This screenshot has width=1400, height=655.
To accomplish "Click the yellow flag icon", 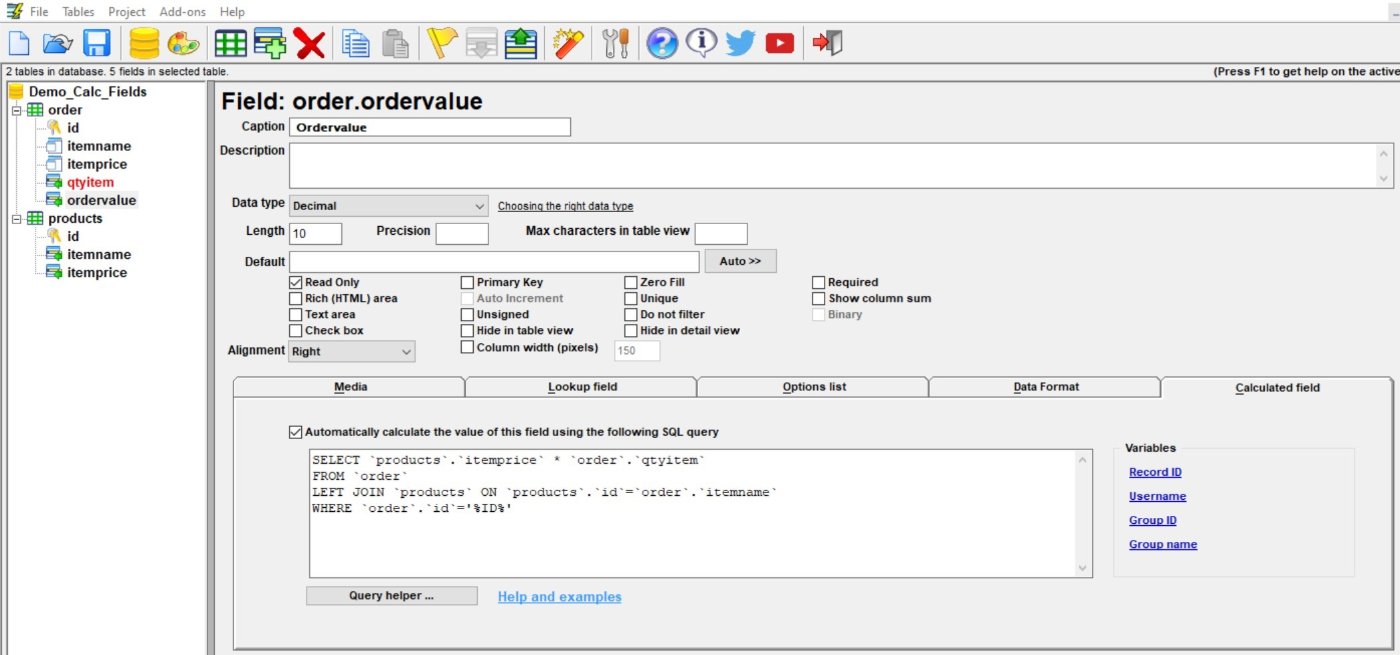I will (x=442, y=43).
